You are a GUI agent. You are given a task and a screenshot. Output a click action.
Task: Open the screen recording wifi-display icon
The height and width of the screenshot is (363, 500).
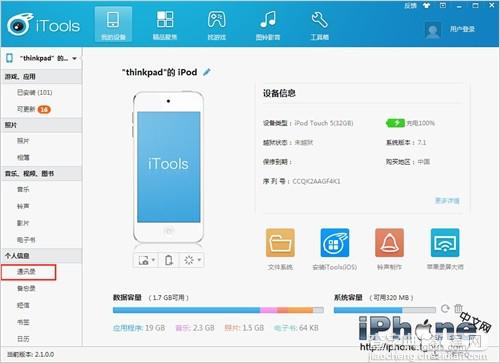(x=445, y=243)
